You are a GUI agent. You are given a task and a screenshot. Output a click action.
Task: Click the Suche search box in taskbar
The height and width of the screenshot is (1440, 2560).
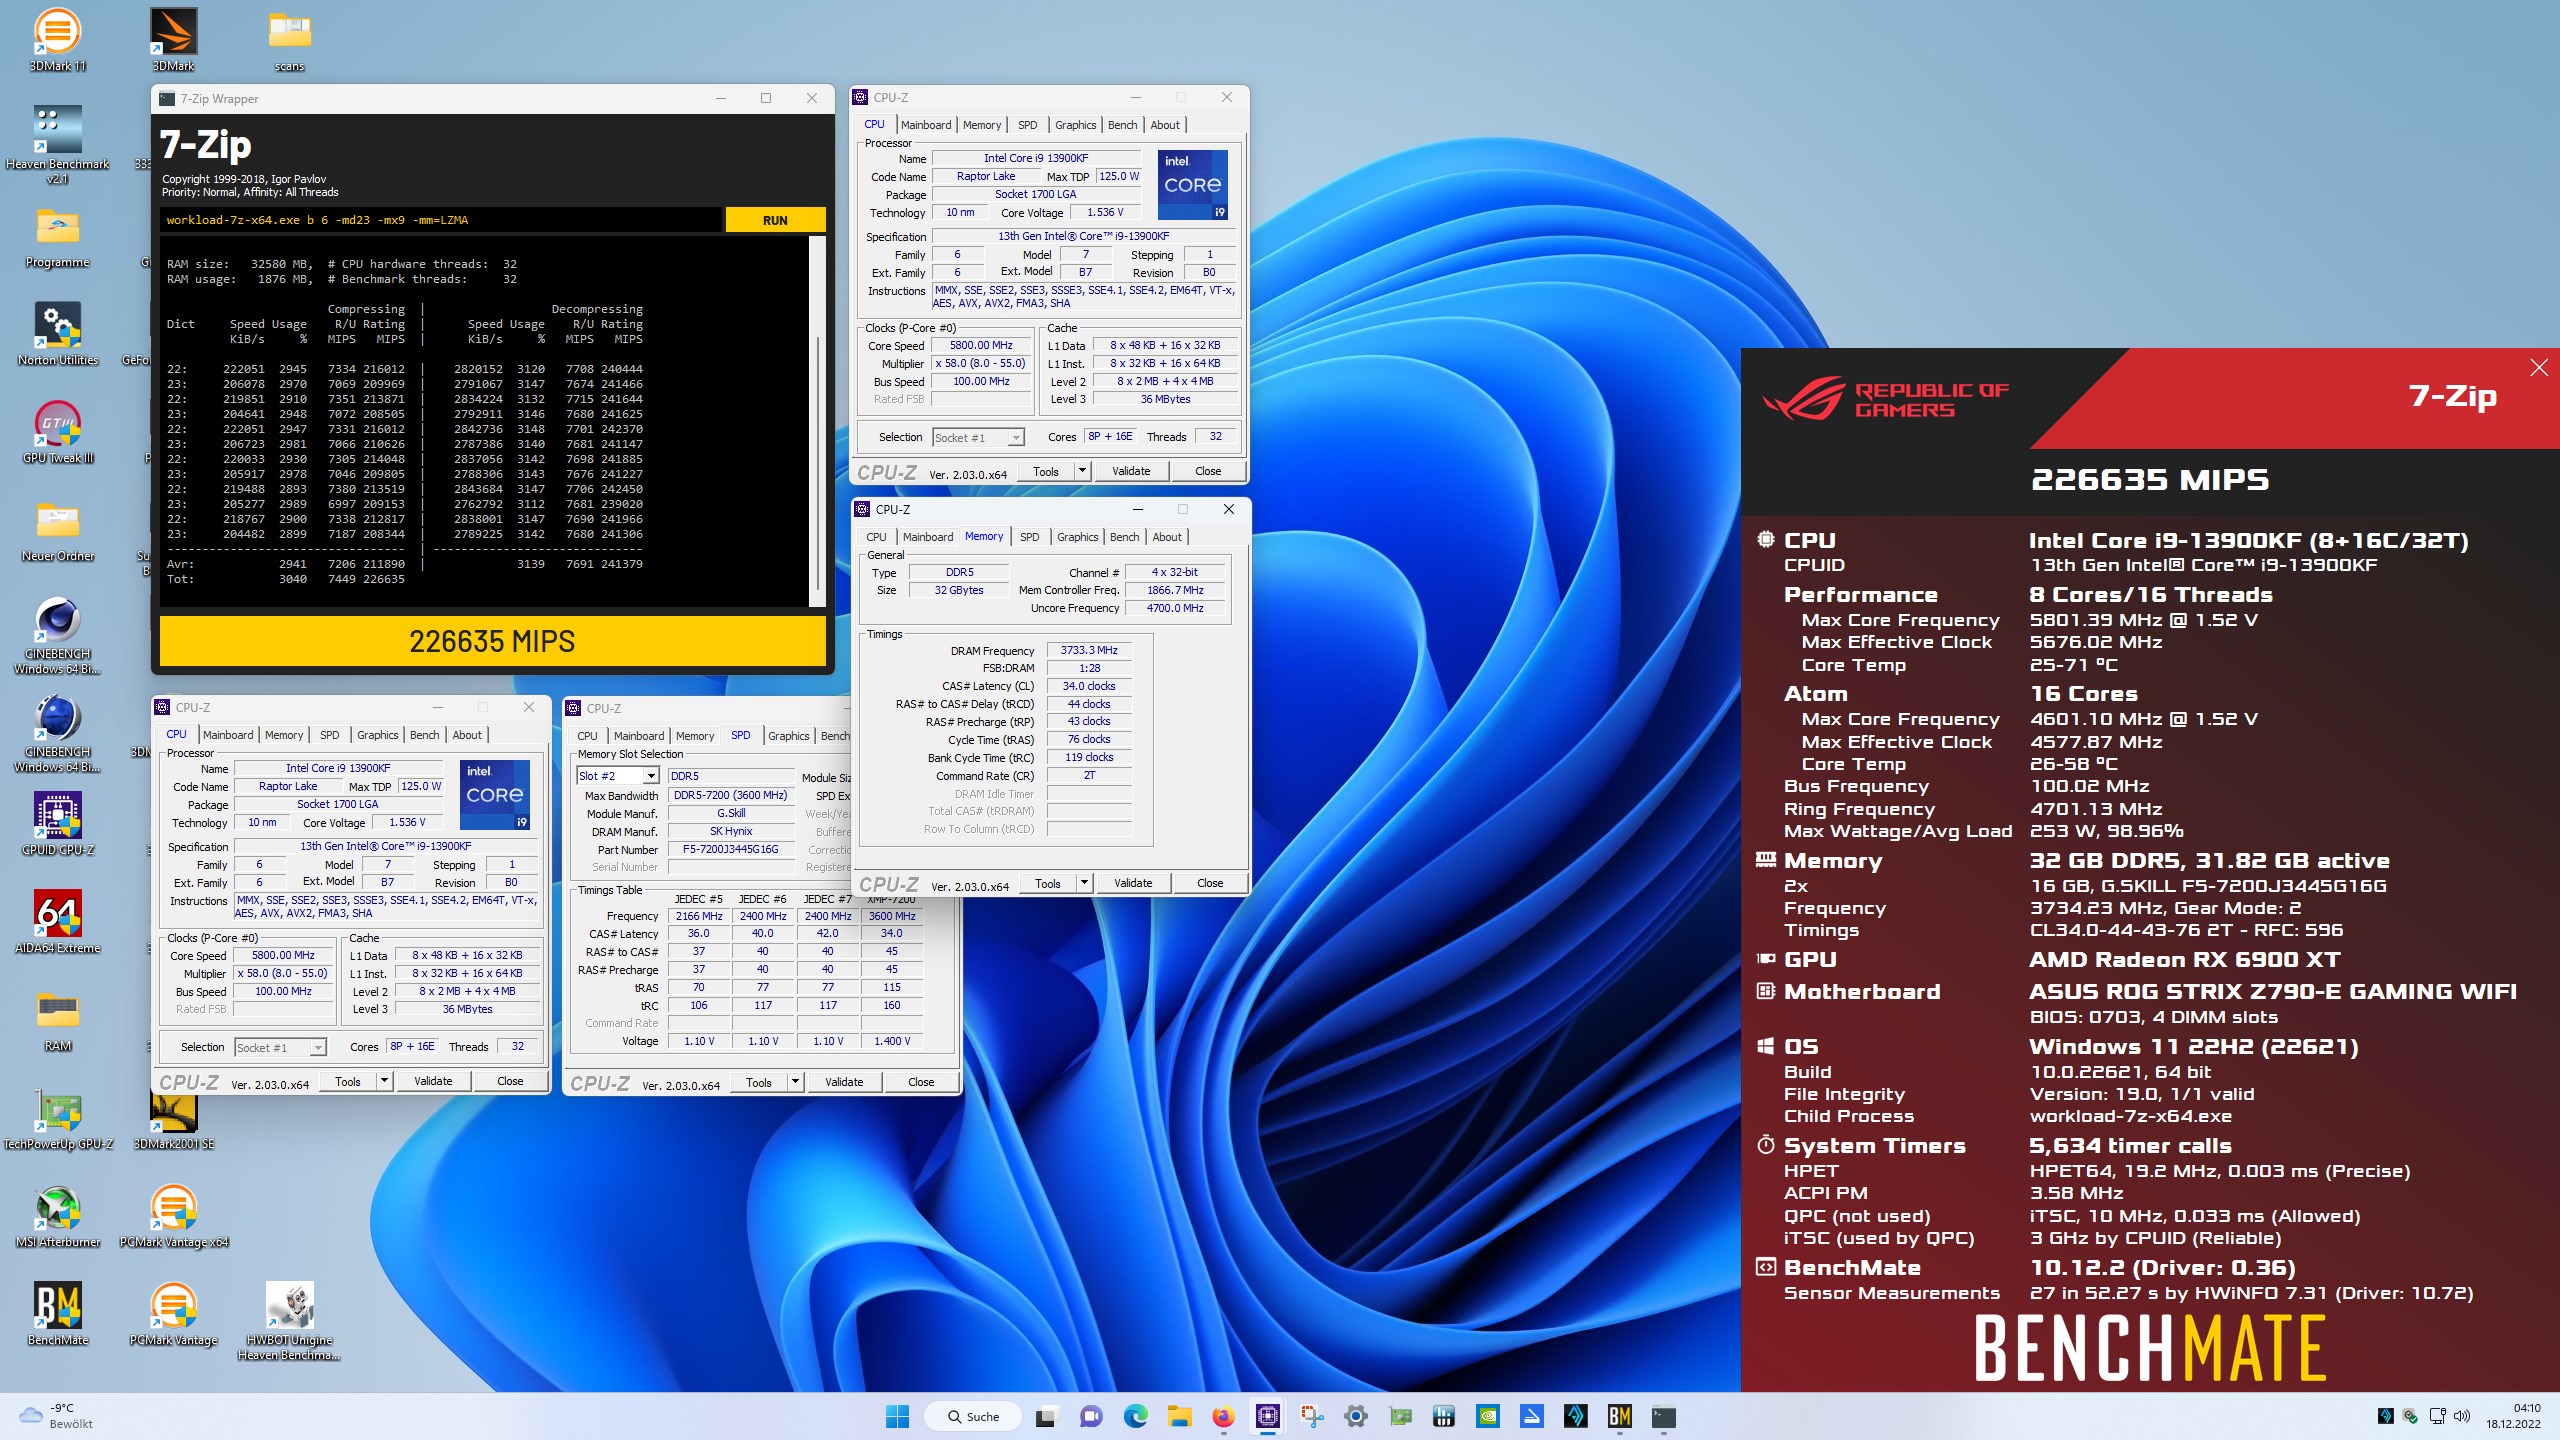972,1416
